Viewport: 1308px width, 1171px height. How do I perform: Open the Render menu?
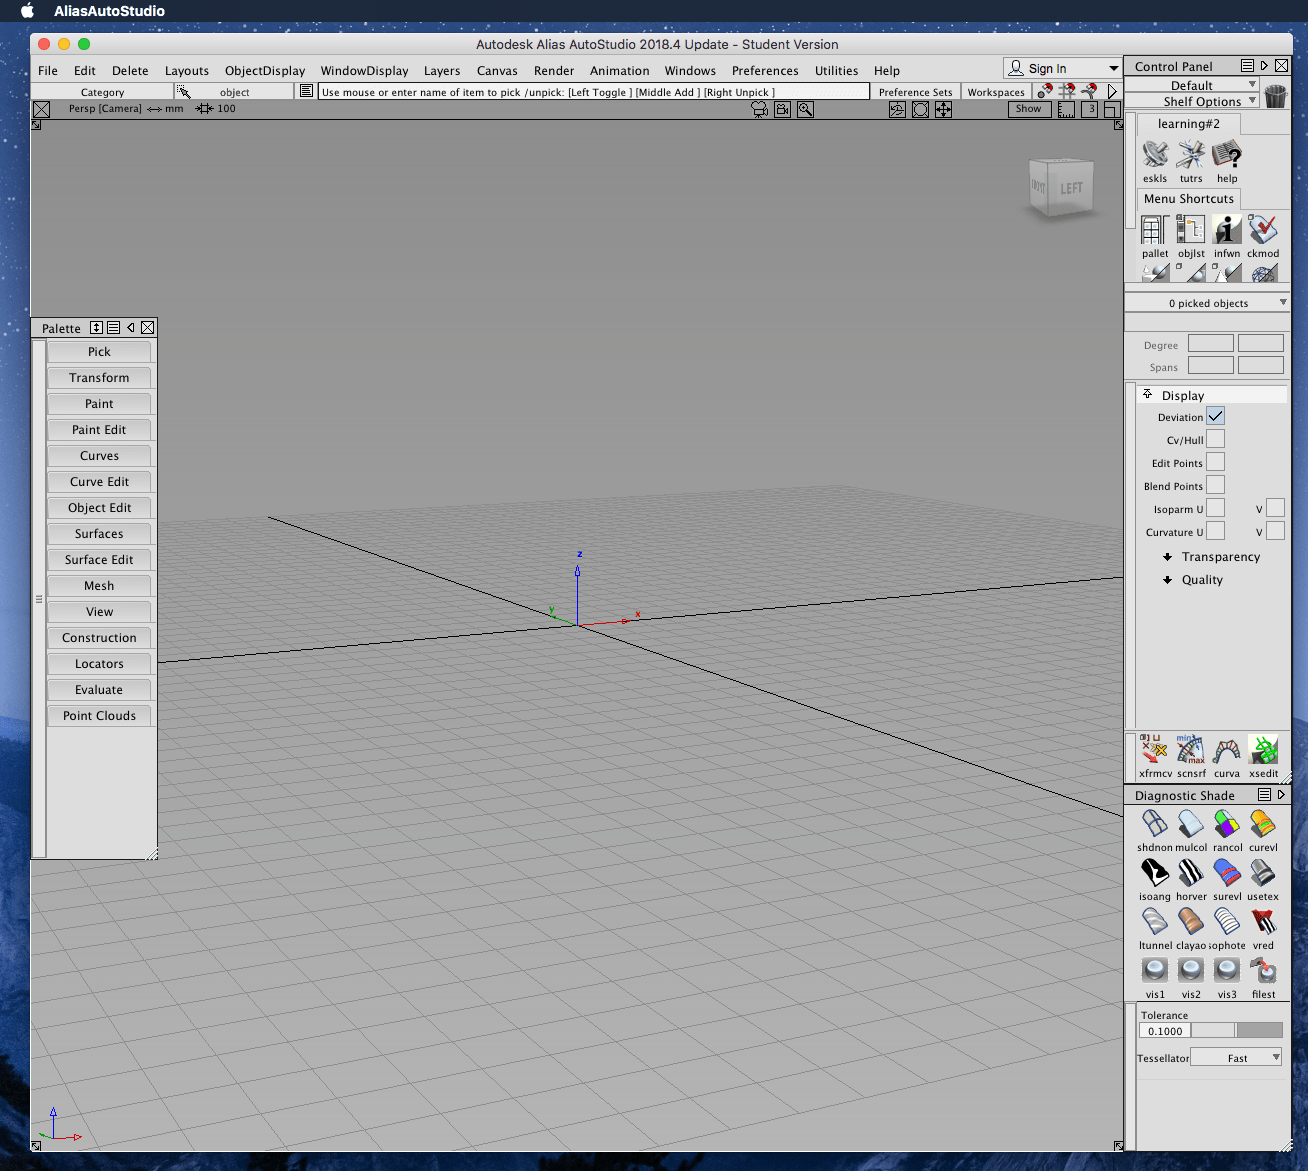click(x=554, y=71)
